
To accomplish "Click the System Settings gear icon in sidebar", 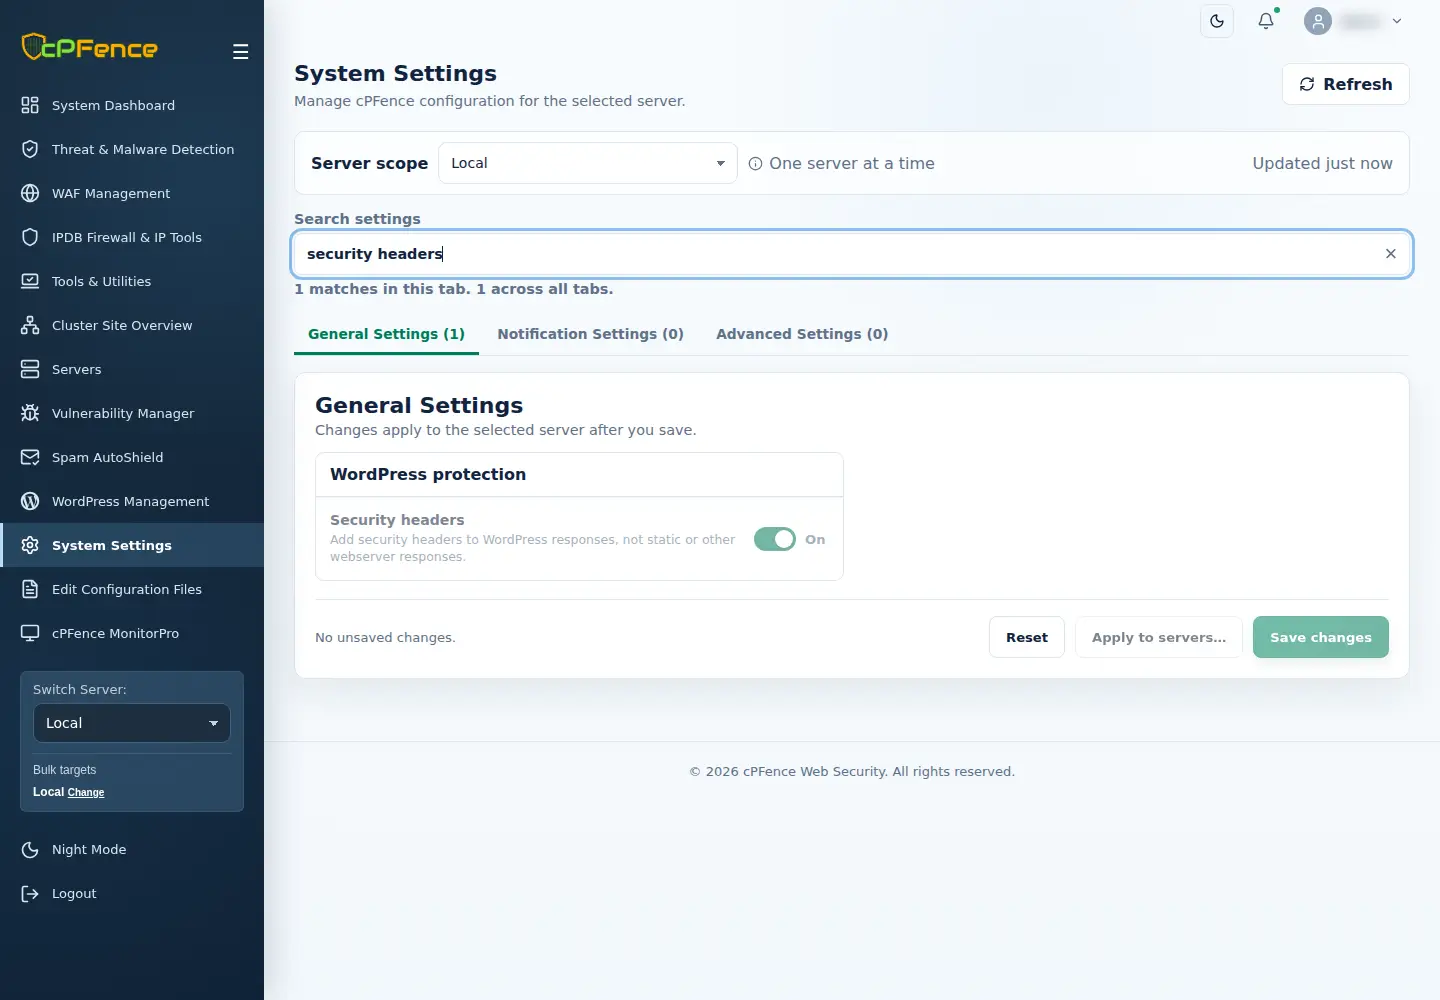I will click(x=30, y=545).
